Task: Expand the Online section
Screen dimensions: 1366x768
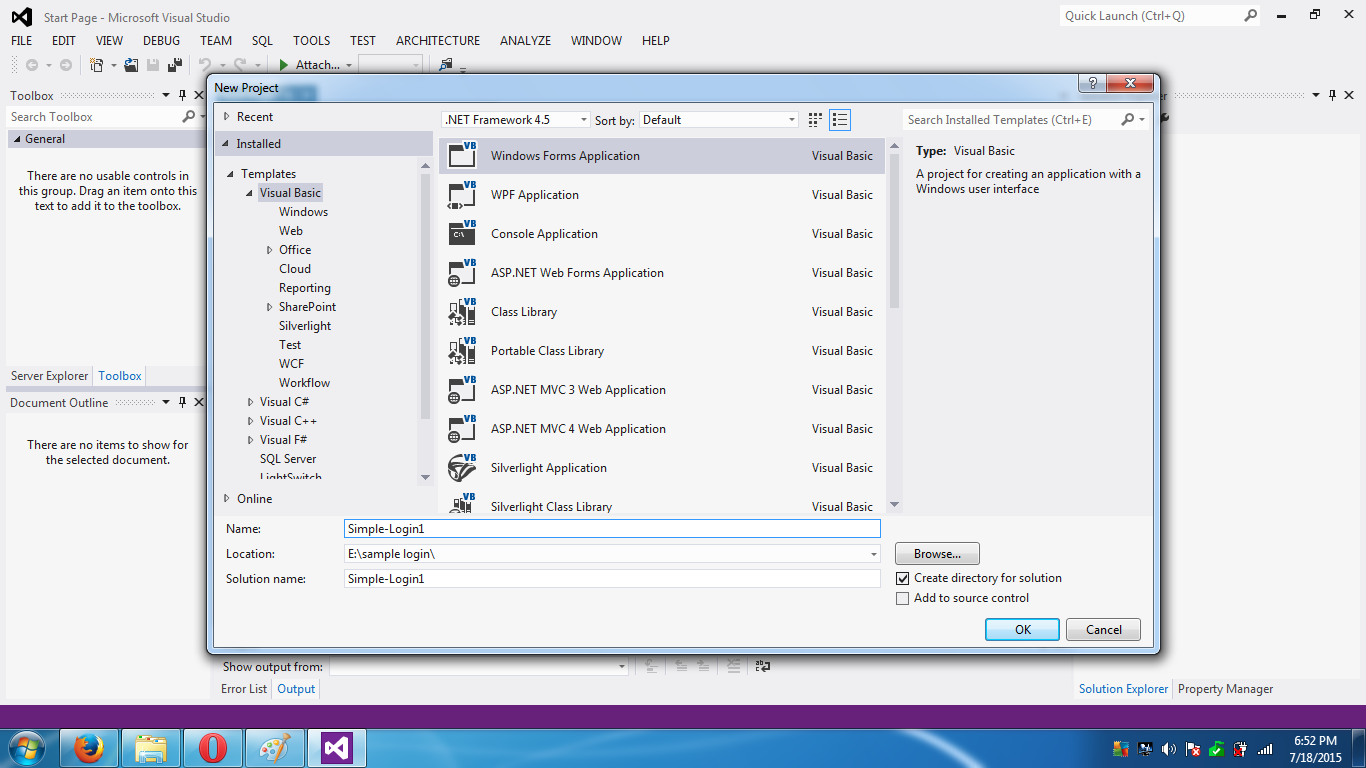Action: [226, 498]
